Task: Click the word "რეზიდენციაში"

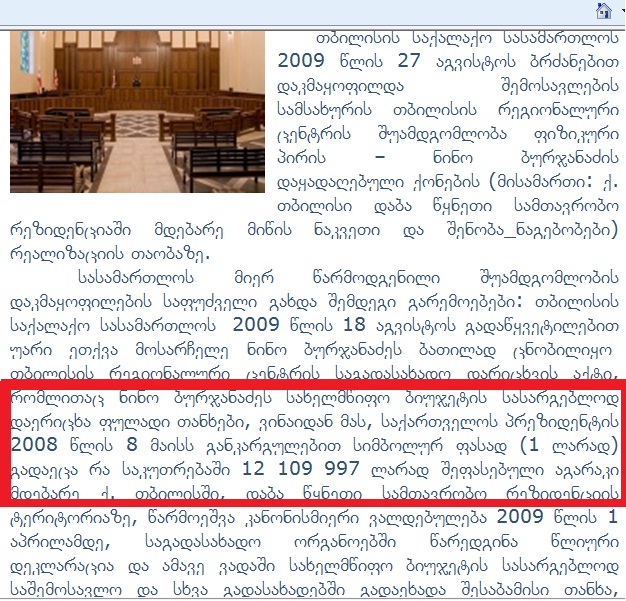Action: click(70, 230)
